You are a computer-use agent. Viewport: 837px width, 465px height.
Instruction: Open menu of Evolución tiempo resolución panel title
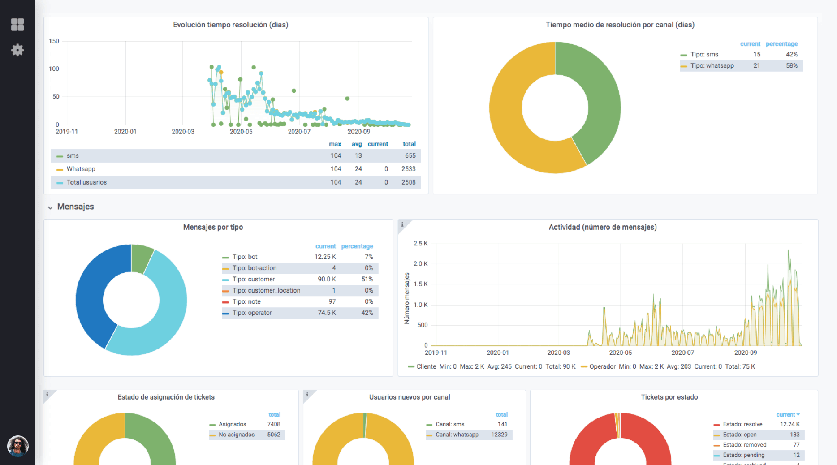(231, 25)
